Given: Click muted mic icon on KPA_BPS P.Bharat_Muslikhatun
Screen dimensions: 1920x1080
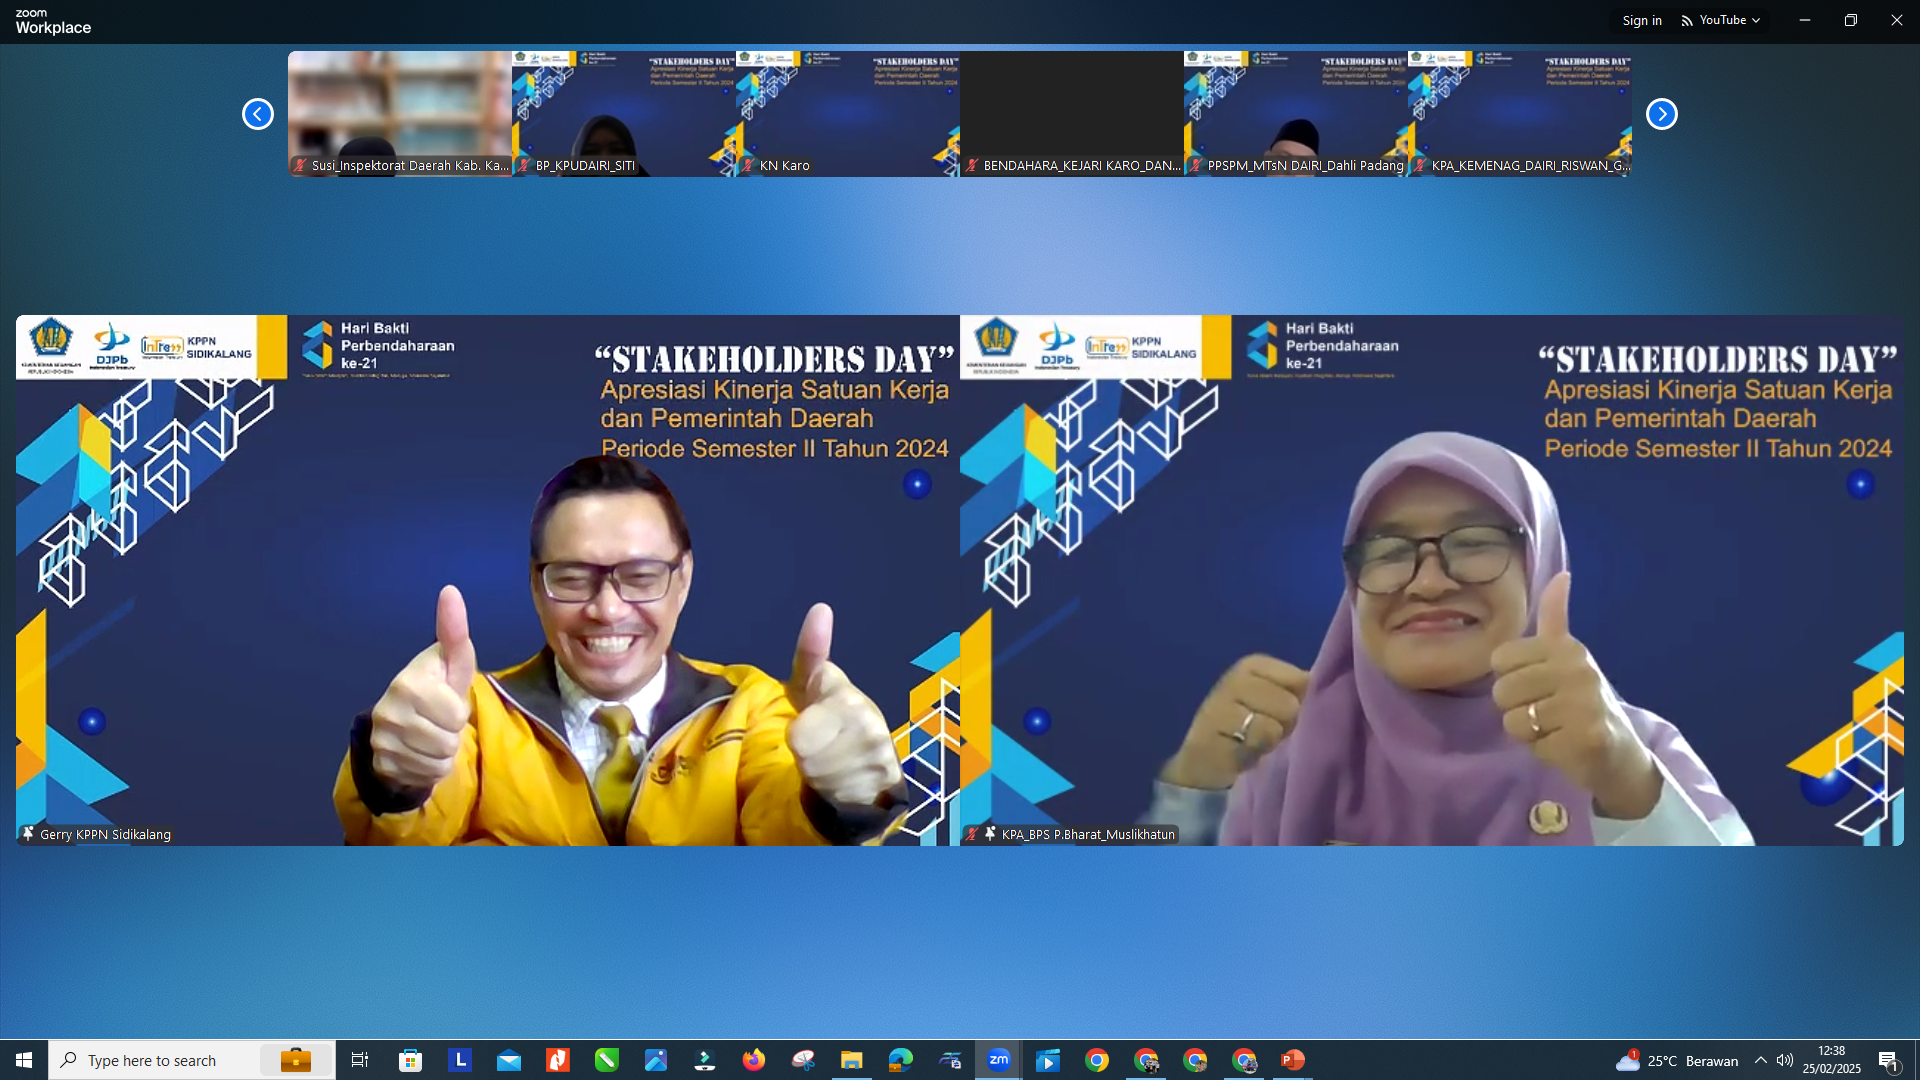Looking at the screenshot, I should (x=972, y=833).
